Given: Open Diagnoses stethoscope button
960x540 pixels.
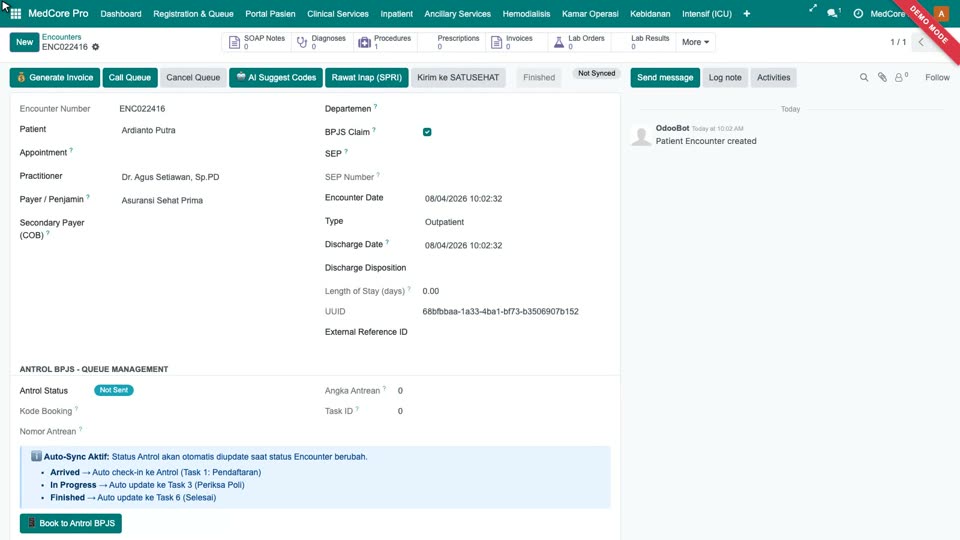Looking at the screenshot, I should click(x=321, y=42).
